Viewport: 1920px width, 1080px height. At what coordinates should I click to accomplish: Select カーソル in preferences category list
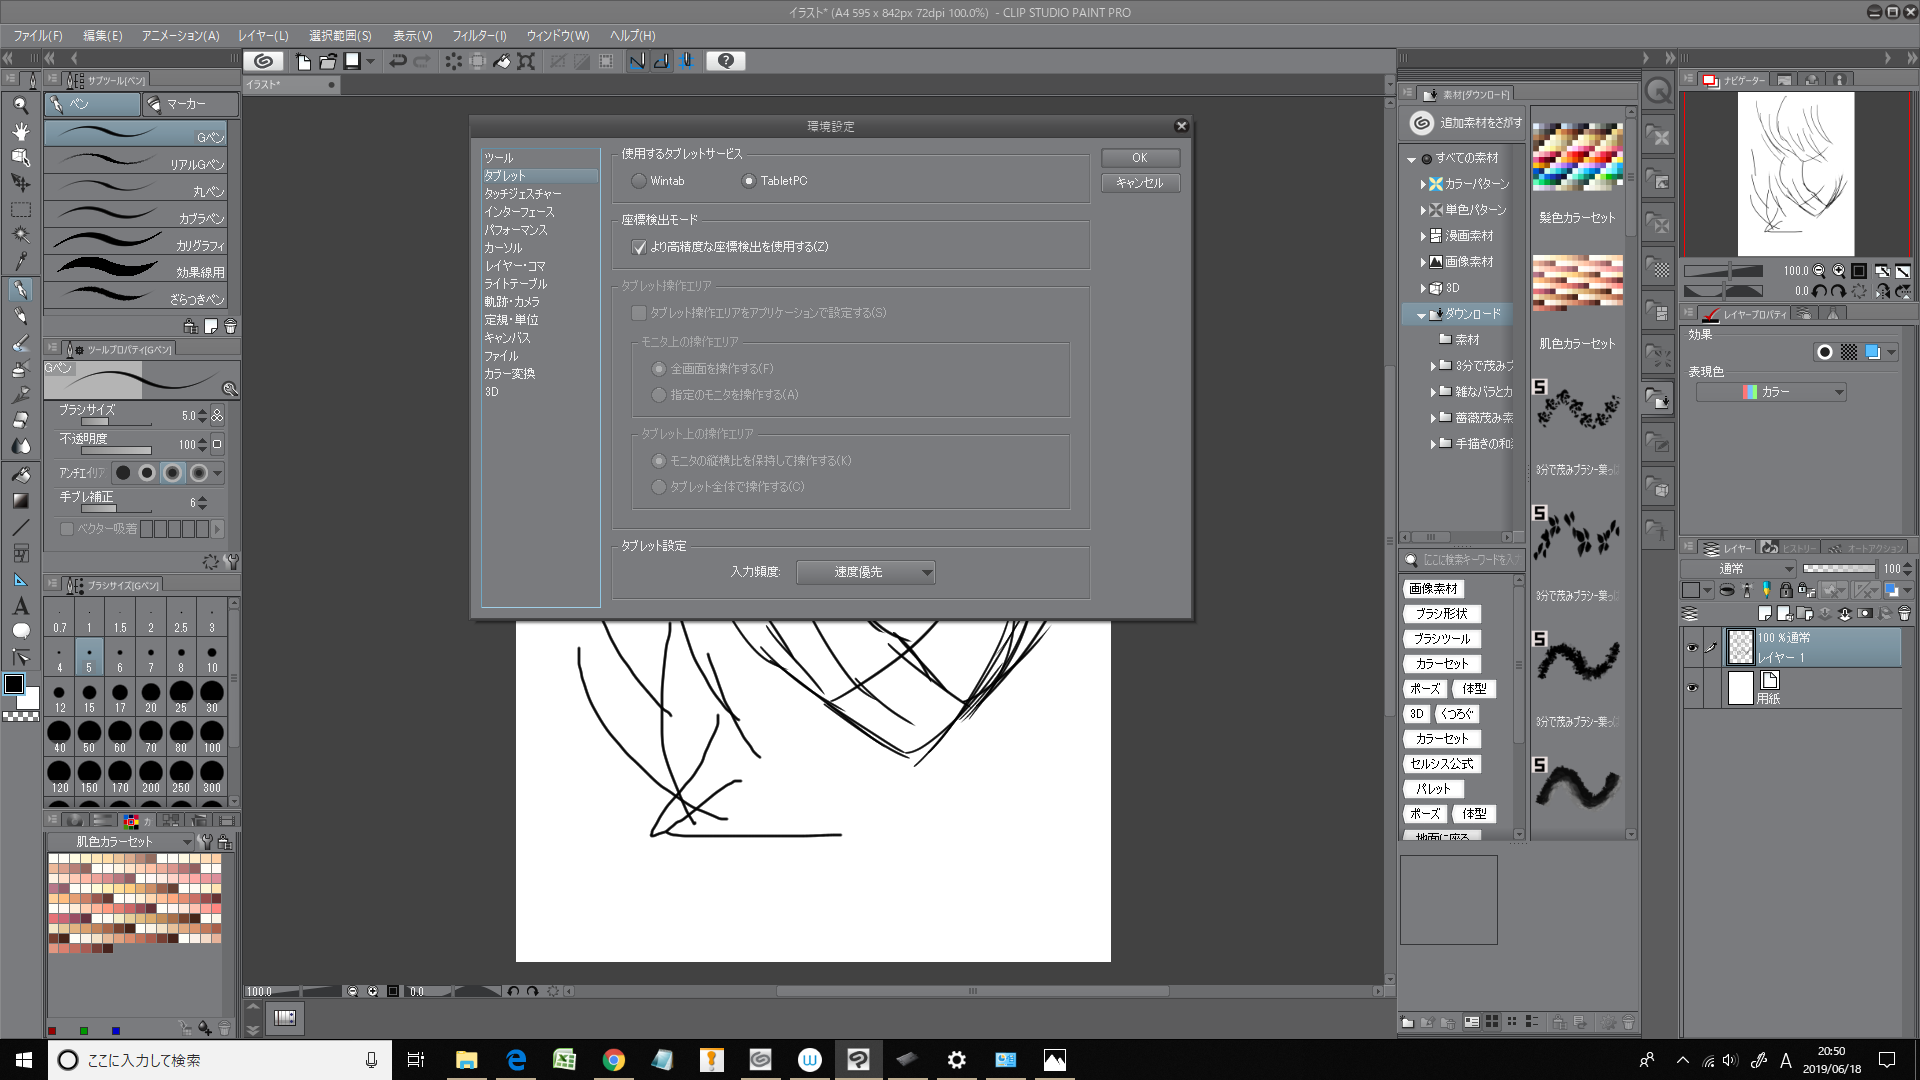pos(503,248)
